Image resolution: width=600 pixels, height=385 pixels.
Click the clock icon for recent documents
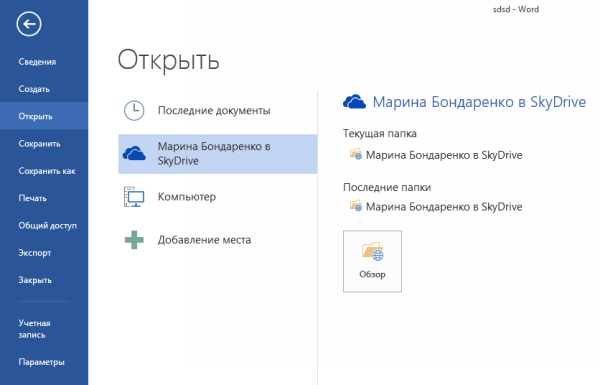(134, 111)
